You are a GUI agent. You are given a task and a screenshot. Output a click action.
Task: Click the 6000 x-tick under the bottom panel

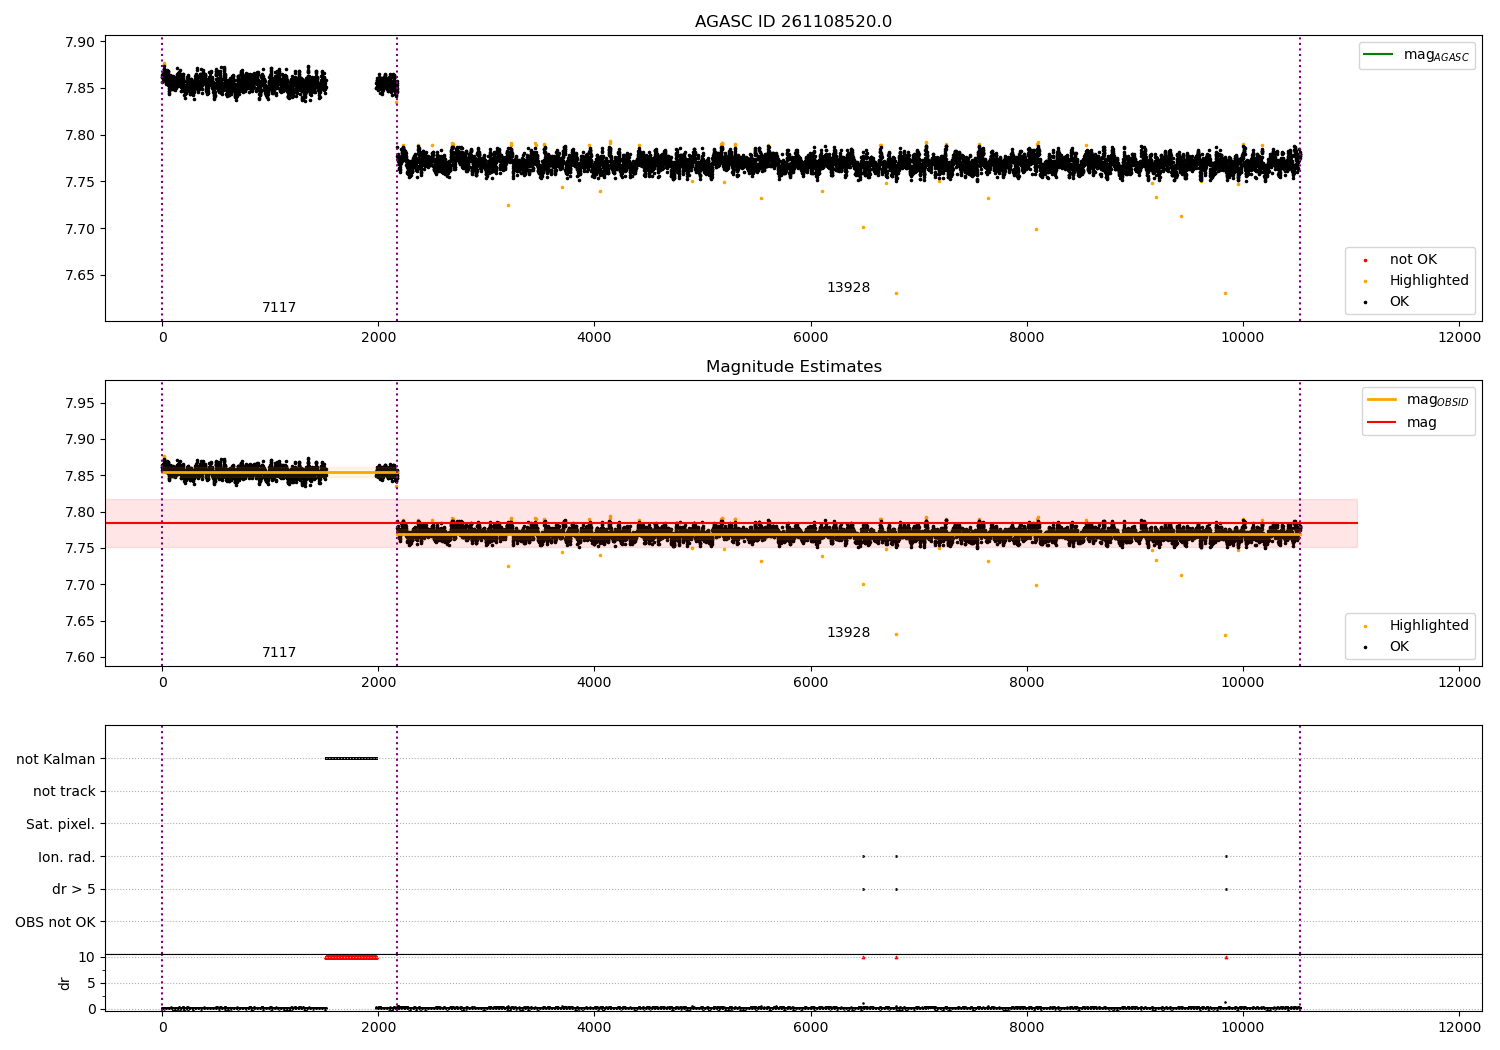[x=811, y=1028]
